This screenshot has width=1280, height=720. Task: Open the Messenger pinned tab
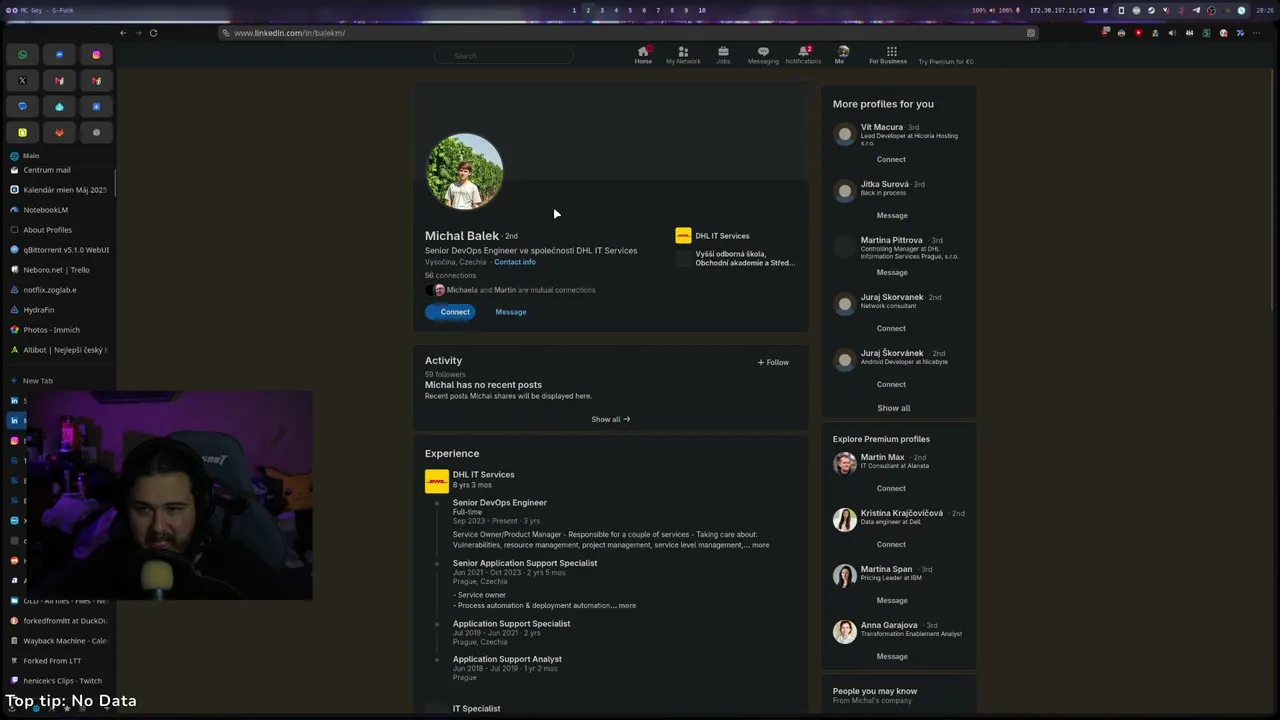point(59,55)
